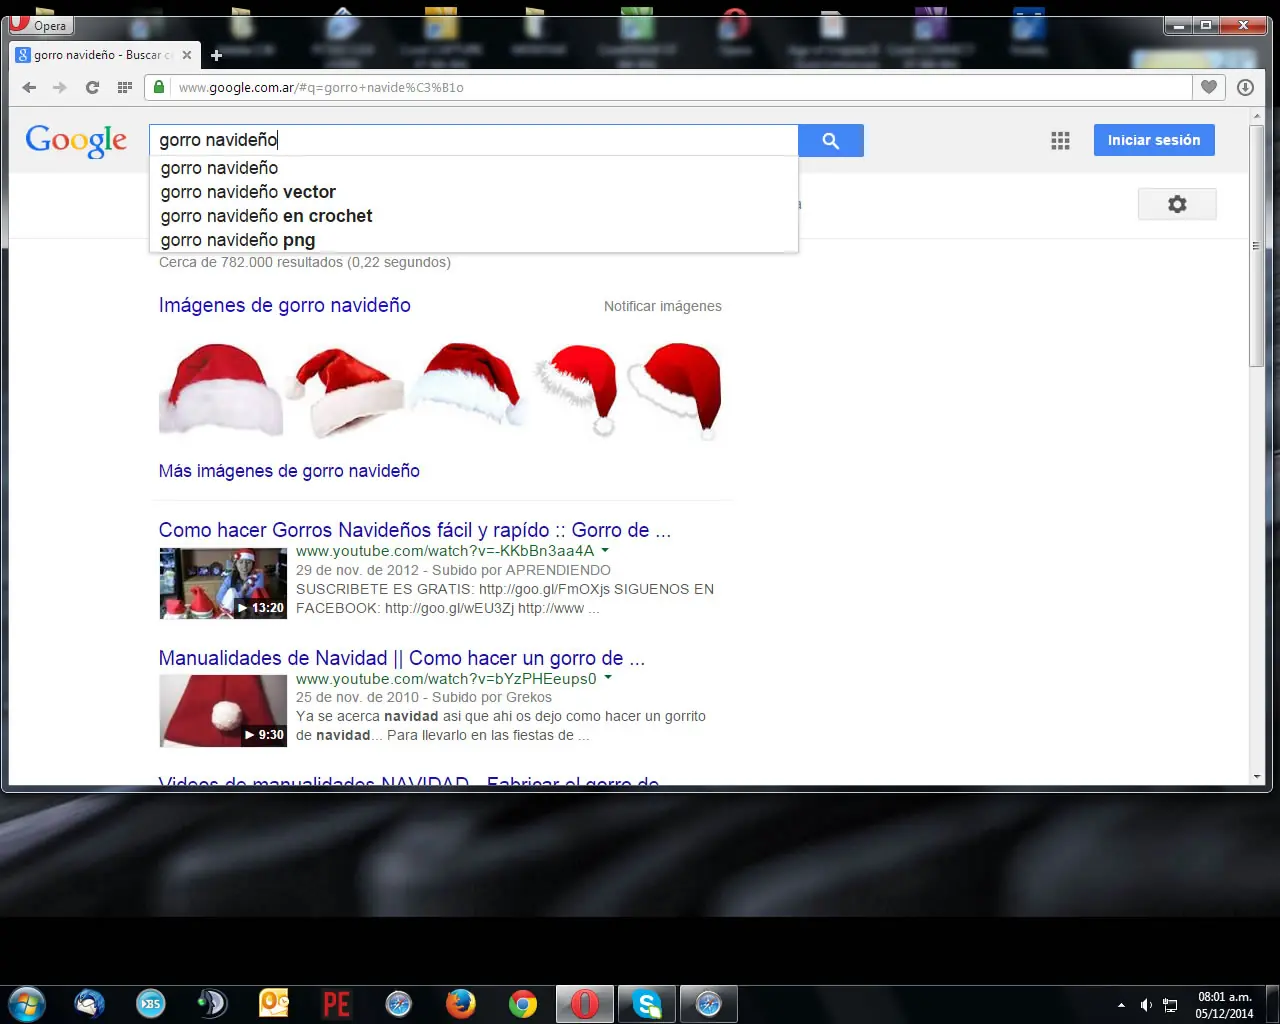Image resolution: width=1280 pixels, height=1024 pixels.
Task: Click the Google logo
Action: pos(76,141)
